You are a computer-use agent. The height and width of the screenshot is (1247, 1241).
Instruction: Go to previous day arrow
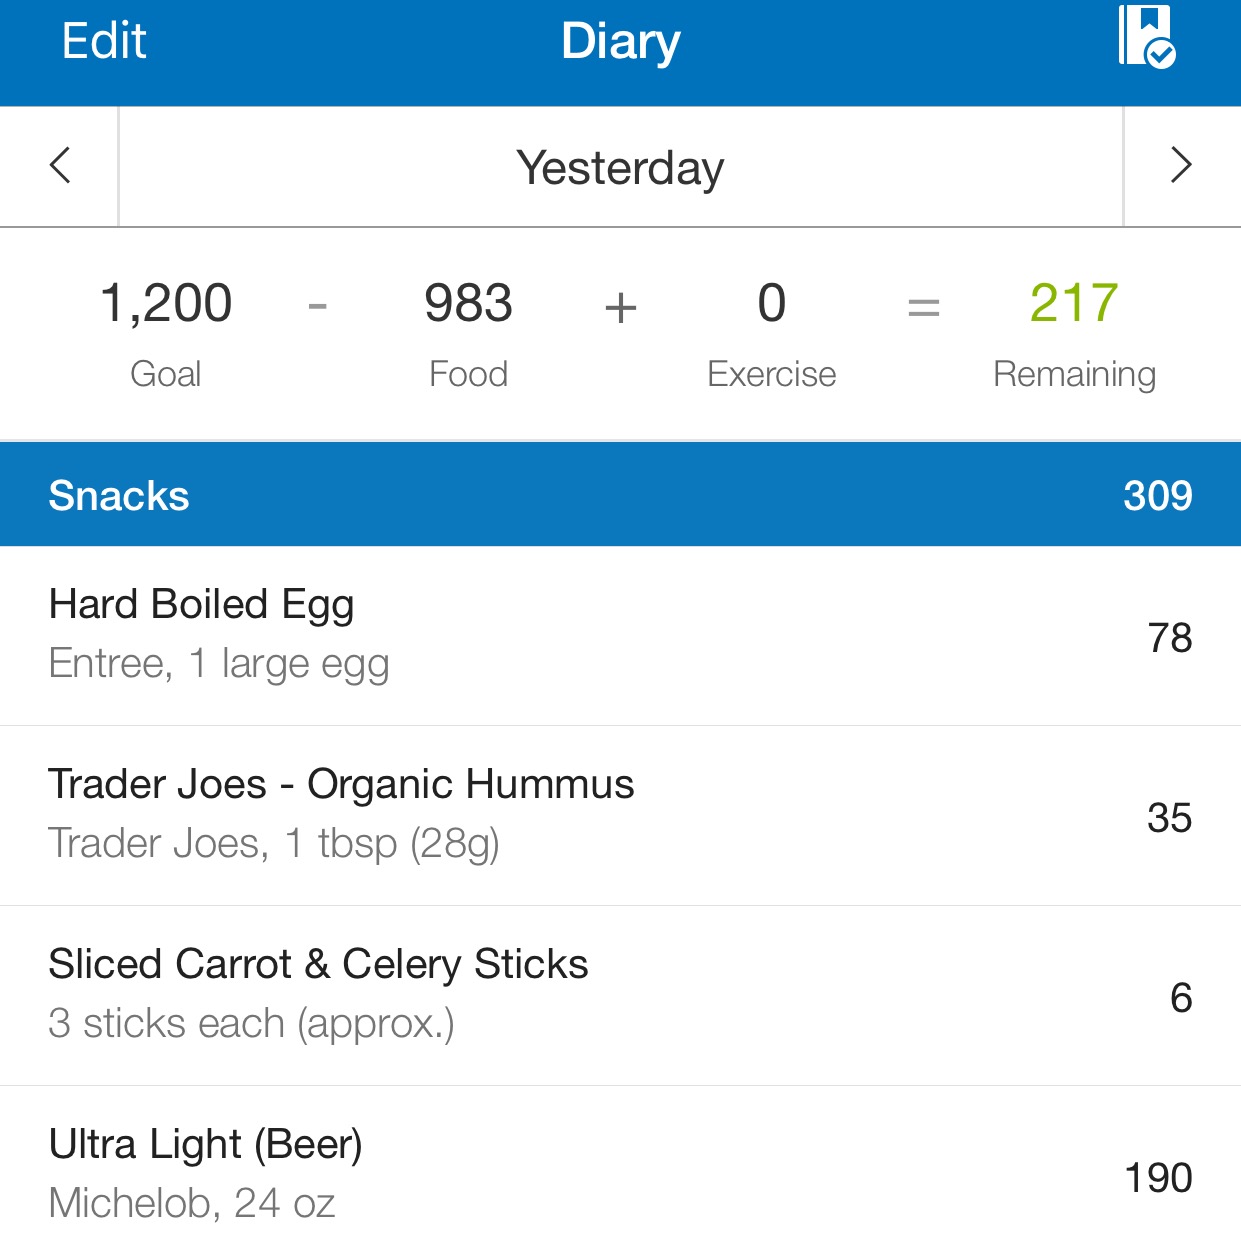pos(60,166)
